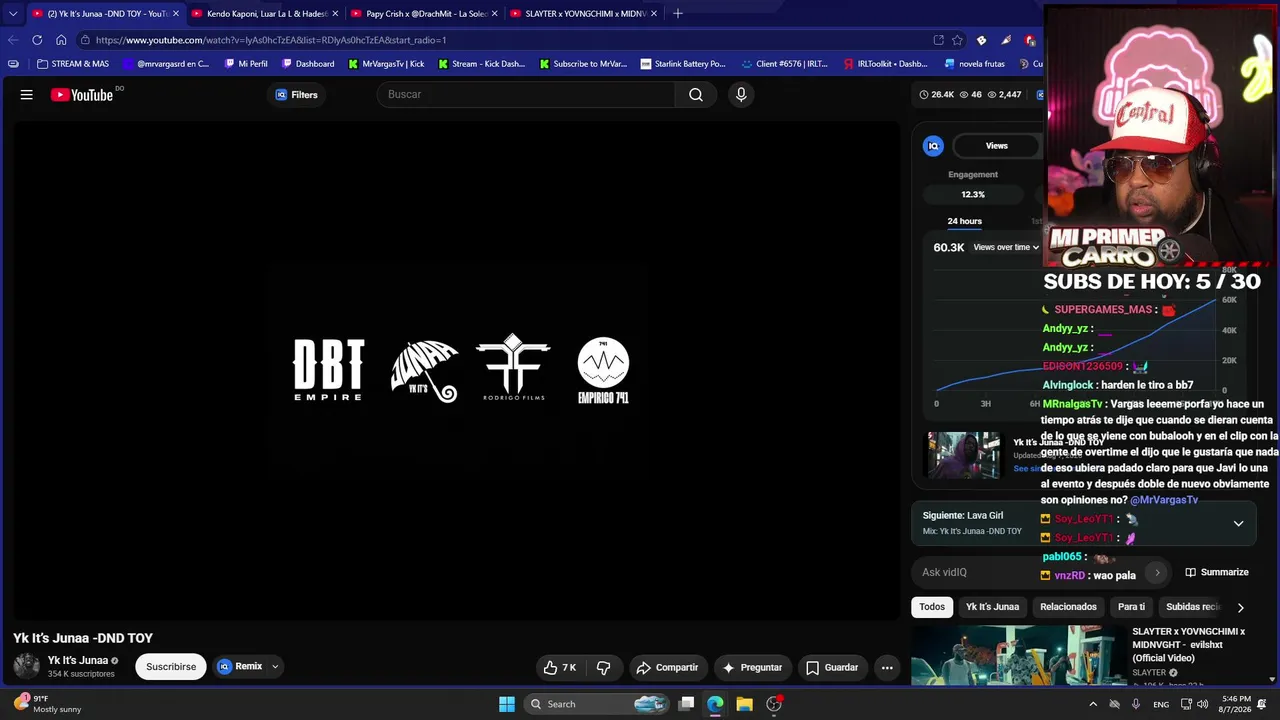Dislike the video with thumbs down
Viewport: 1280px width, 720px height.
(x=603, y=667)
